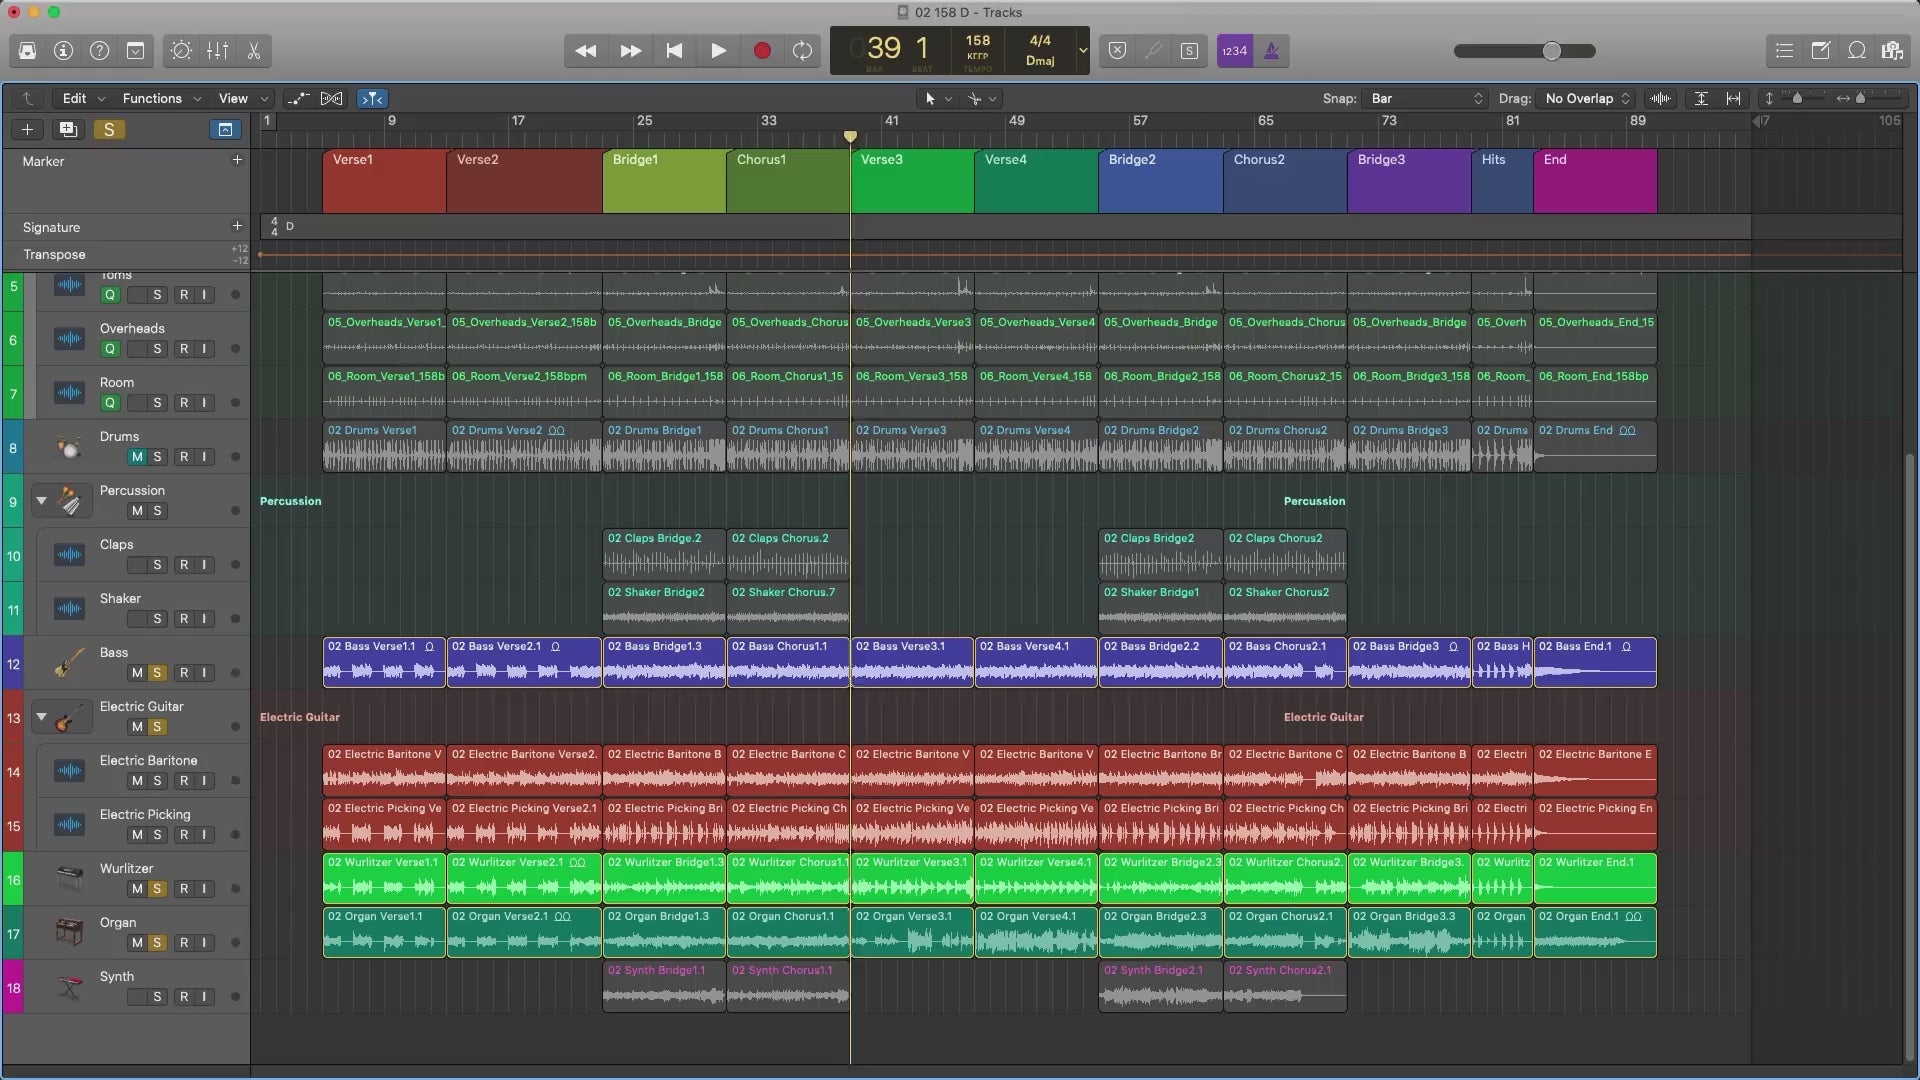Open the Smart Controls dial button
This screenshot has height=1080, width=1920.
click(x=181, y=51)
